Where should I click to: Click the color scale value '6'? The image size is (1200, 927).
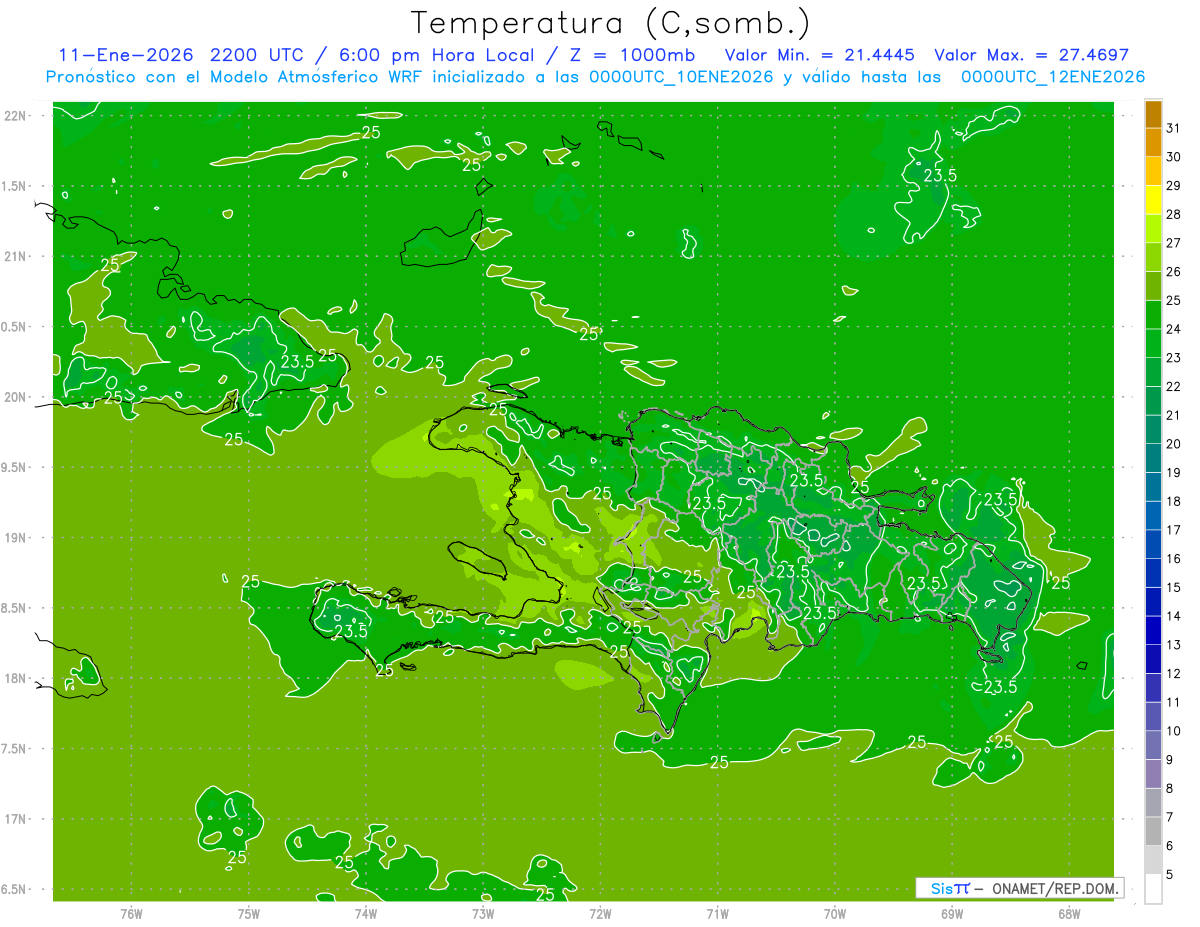tap(1170, 846)
